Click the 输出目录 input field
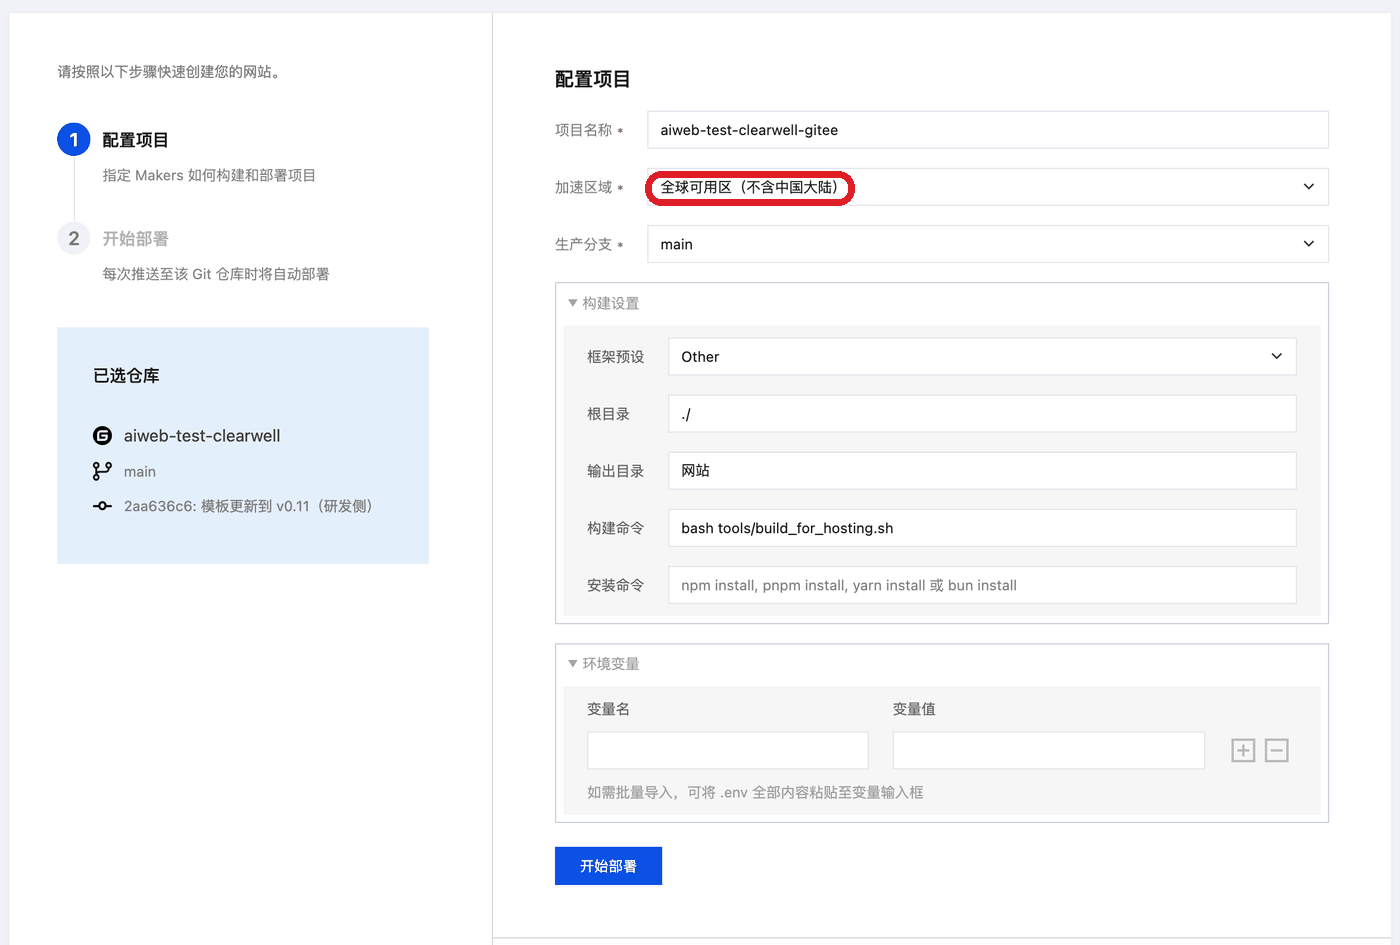The image size is (1400, 945). pos(982,471)
